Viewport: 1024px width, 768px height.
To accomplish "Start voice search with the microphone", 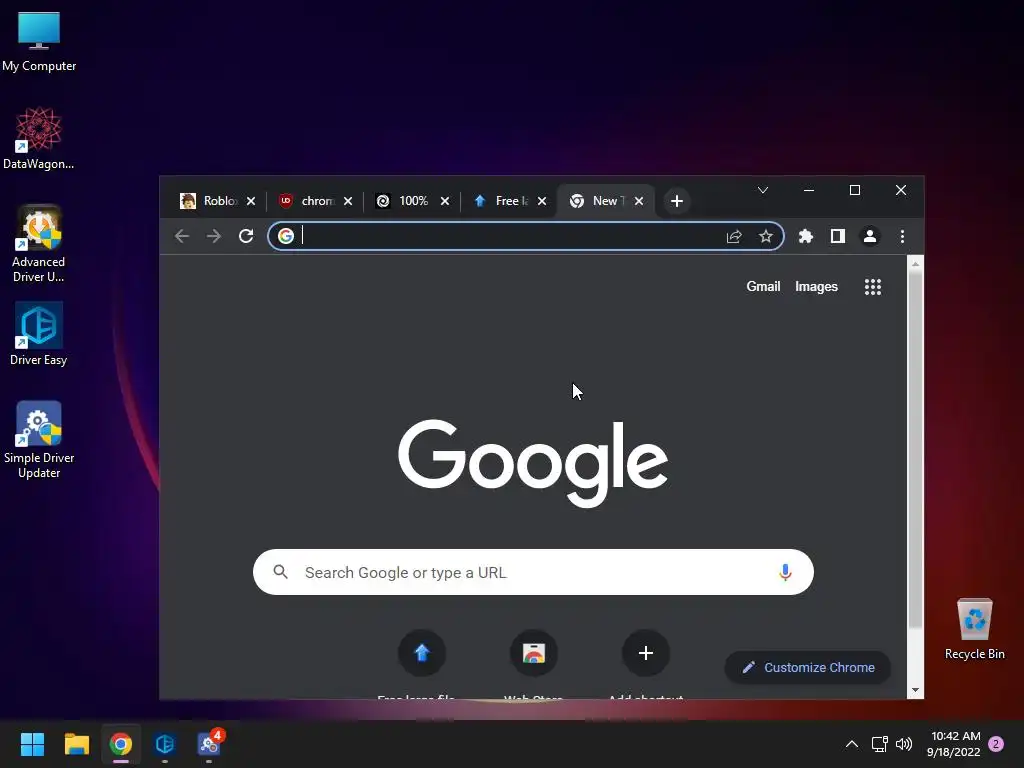I will 785,572.
